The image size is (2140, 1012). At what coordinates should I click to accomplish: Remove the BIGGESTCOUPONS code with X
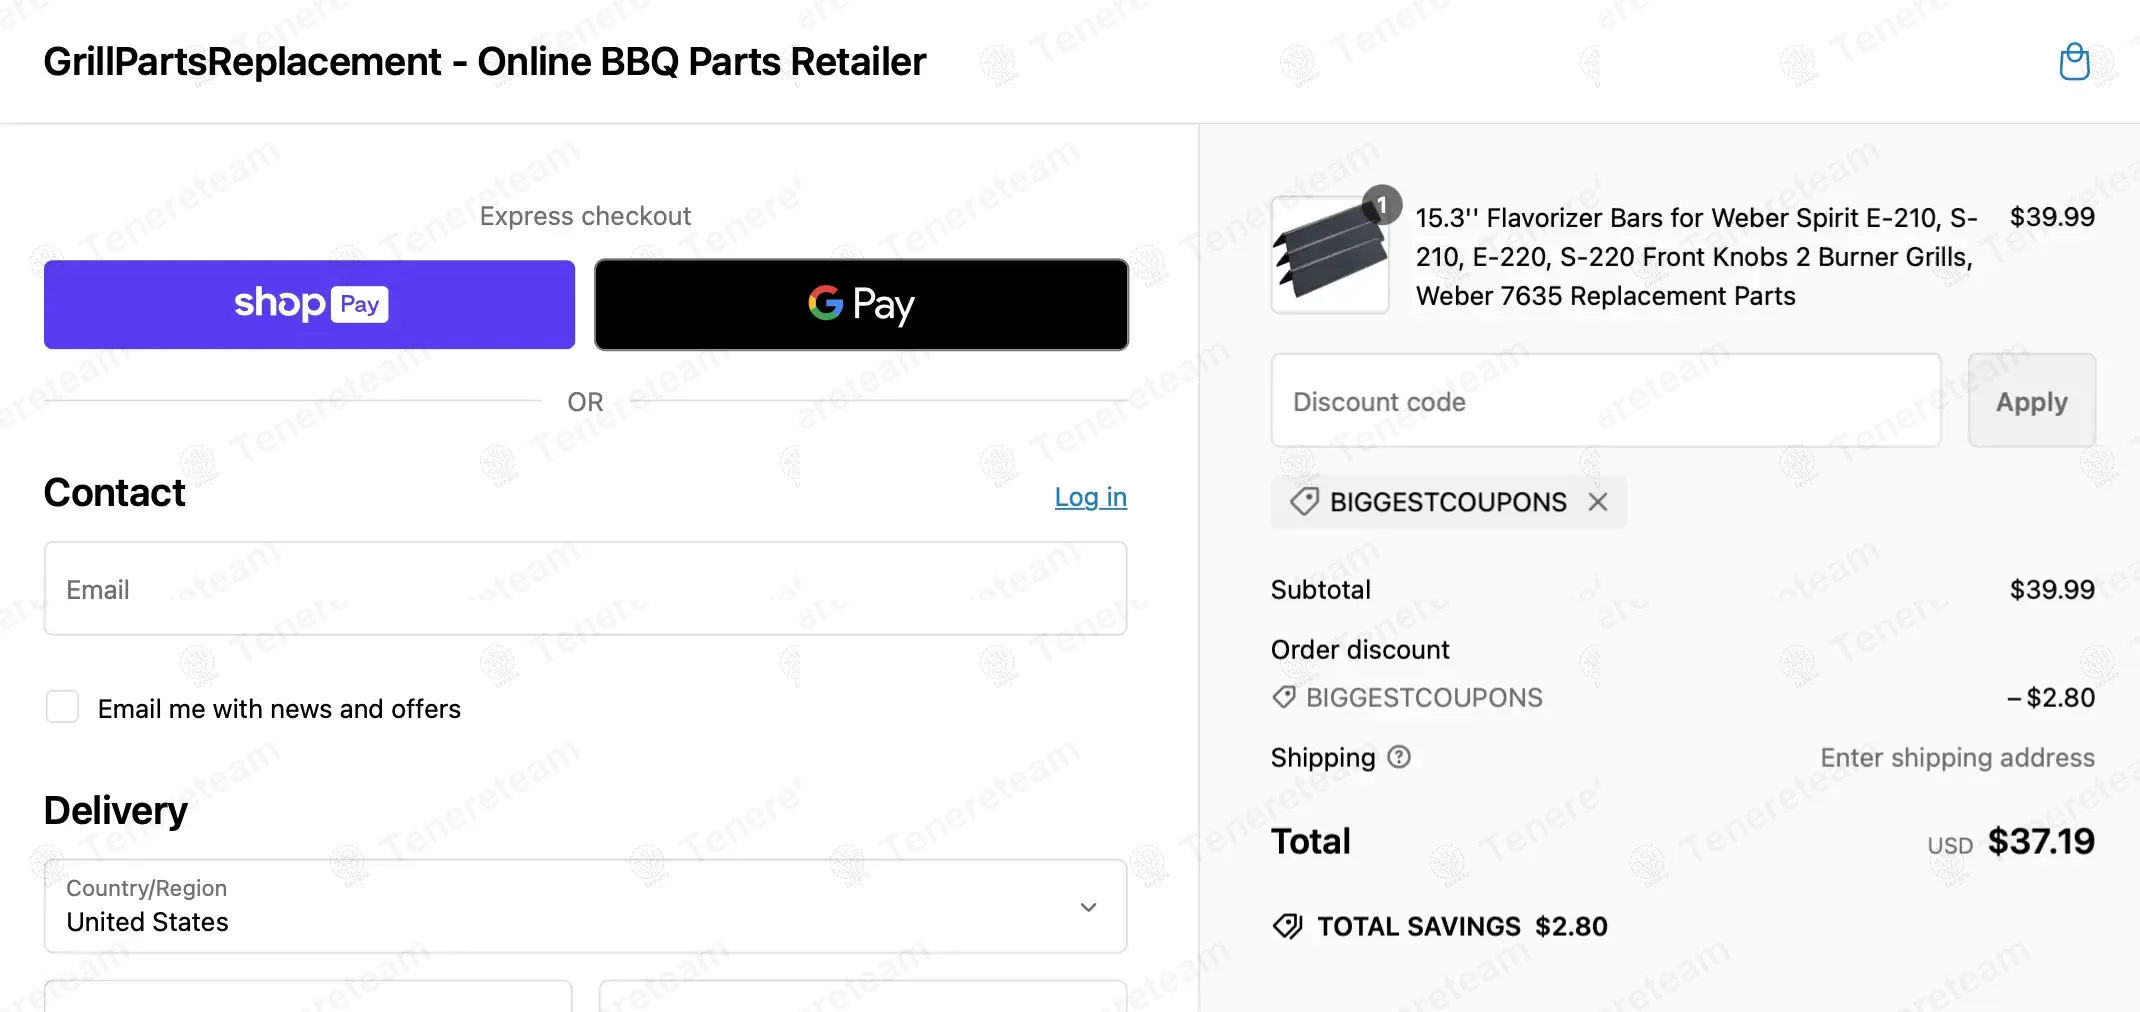1598,502
